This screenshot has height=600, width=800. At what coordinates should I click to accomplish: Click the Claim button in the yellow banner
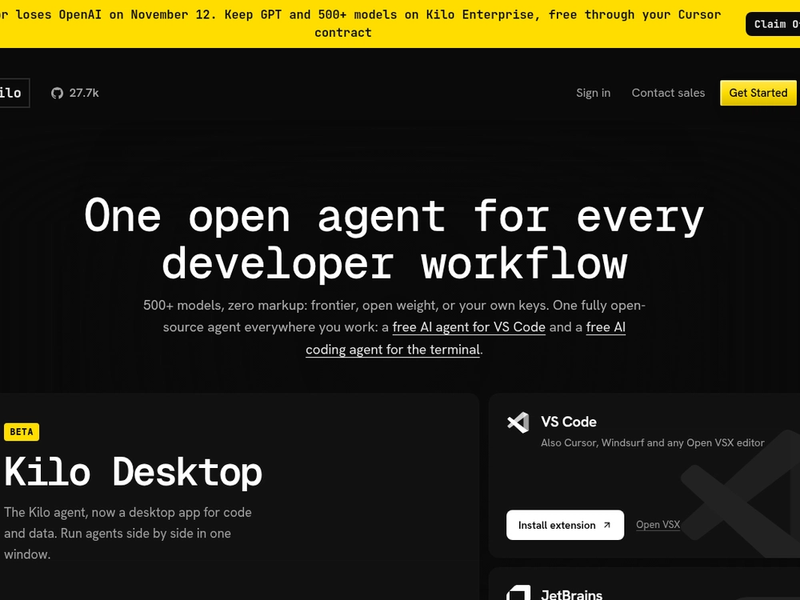tap(773, 24)
